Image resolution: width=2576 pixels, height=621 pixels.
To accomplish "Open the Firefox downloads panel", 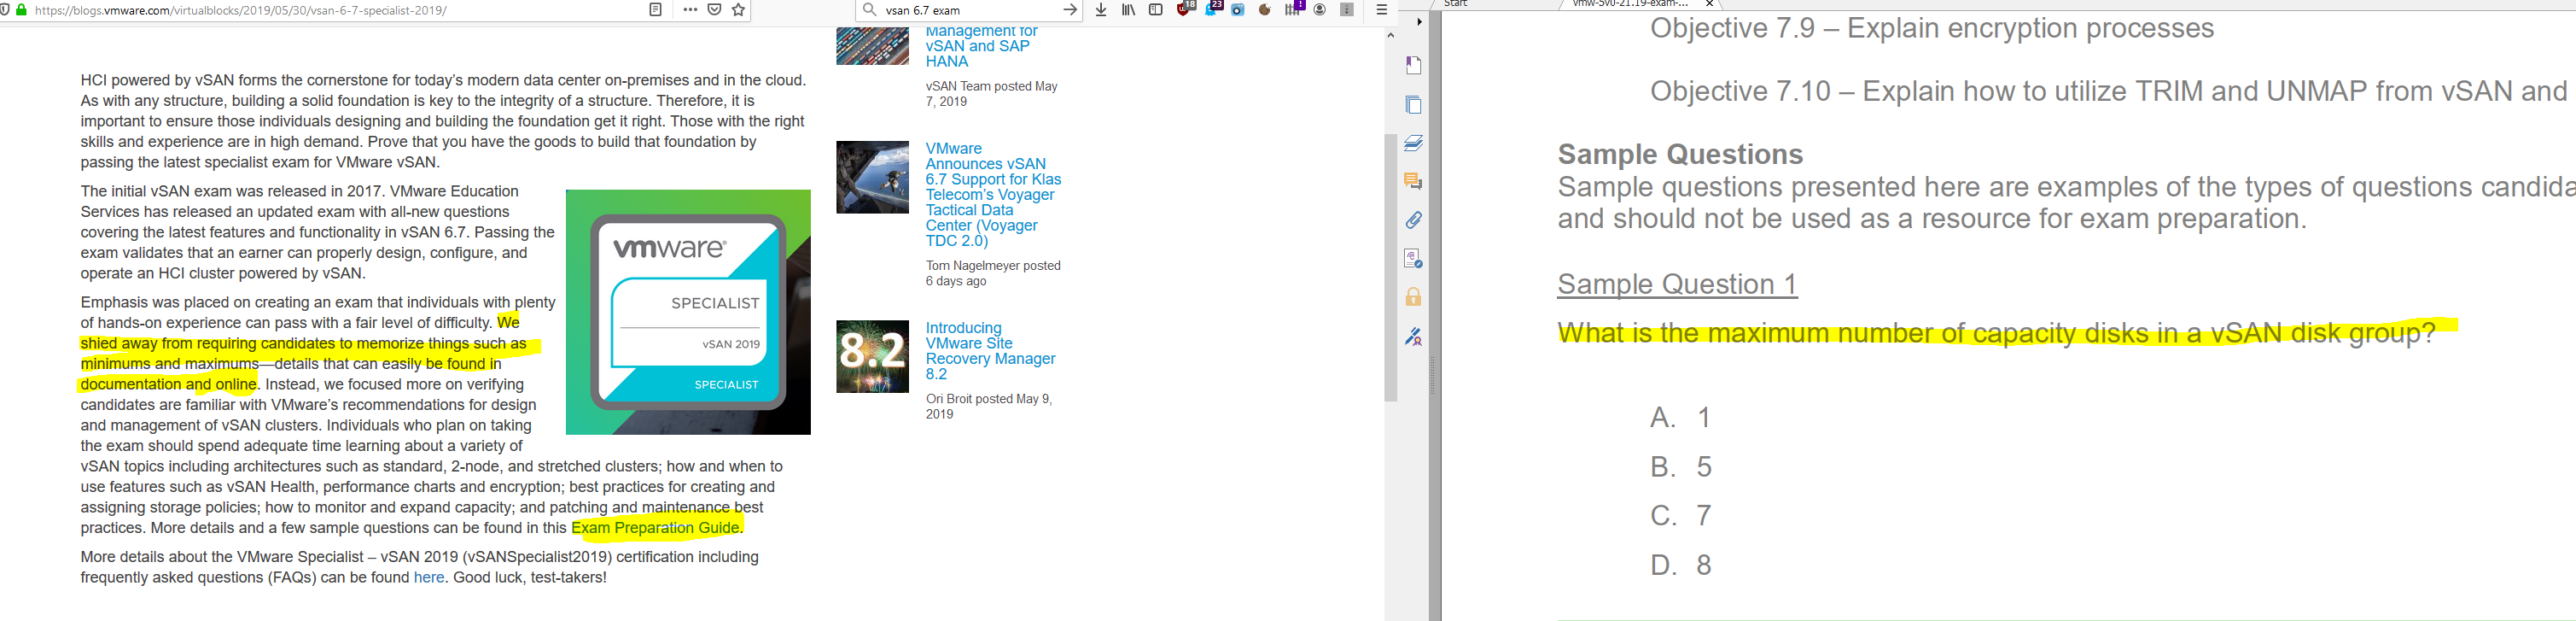I will [1101, 10].
